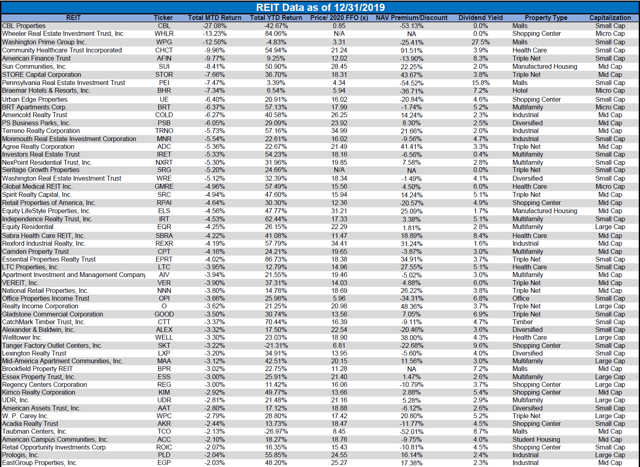The height and width of the screenshot is (467, 640).
Task: Click the 'Urban Edge Properties' name cell
Action: [x=35, y=99]
